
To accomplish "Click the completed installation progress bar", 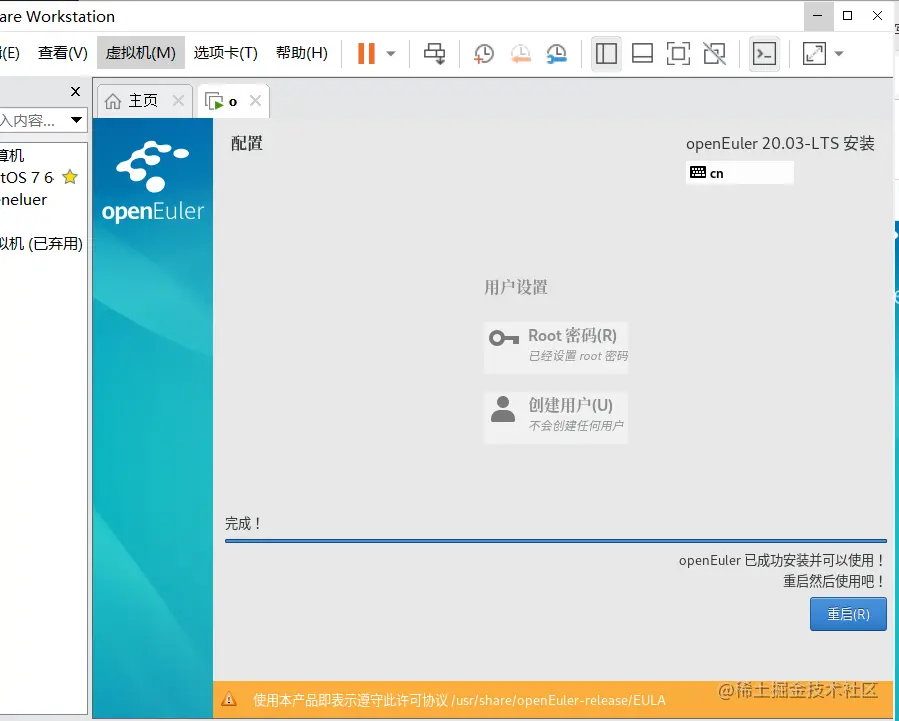I will (x=556, y=540).
